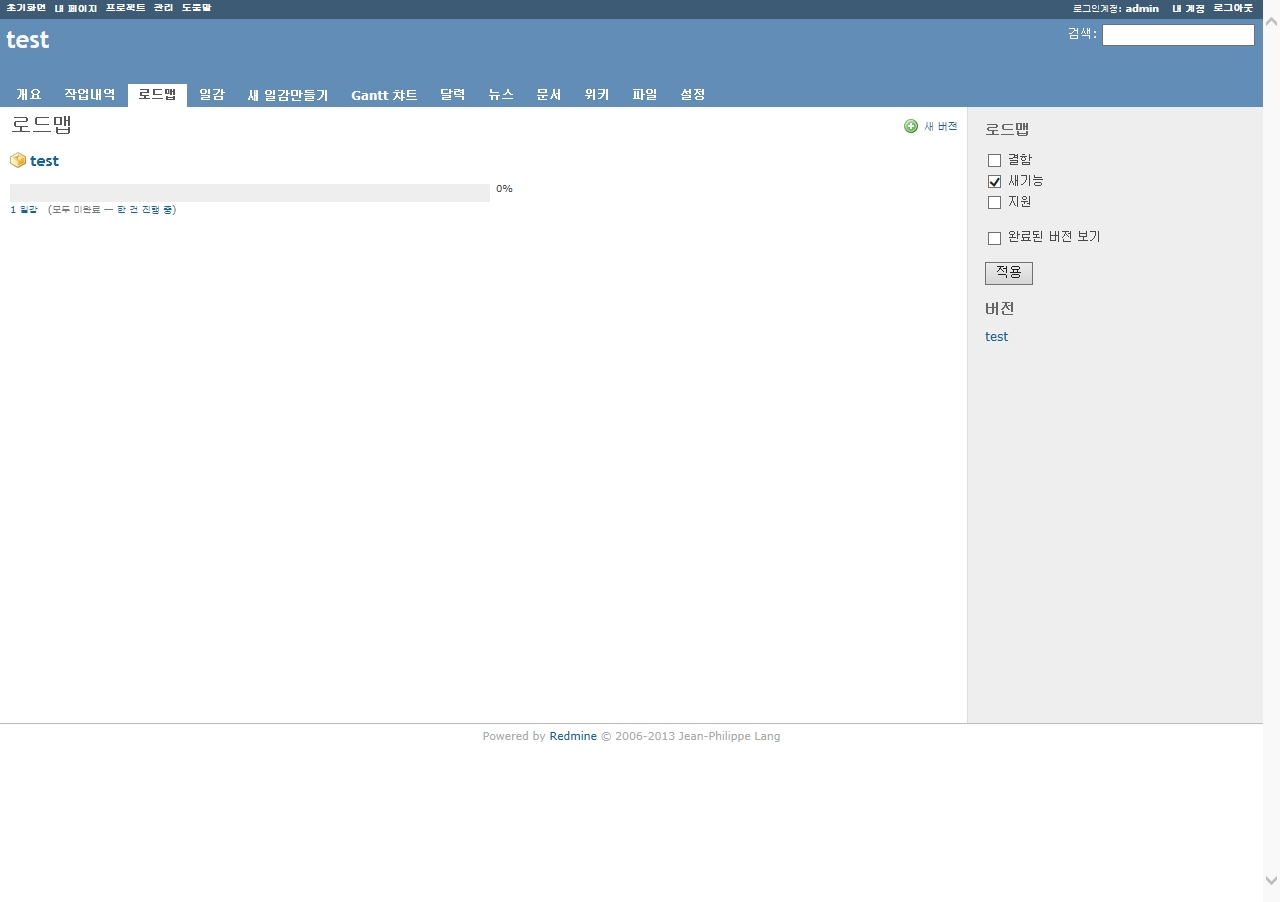
Task: Open the test link under 버전 sidebar
Action: tap(996, 337)
